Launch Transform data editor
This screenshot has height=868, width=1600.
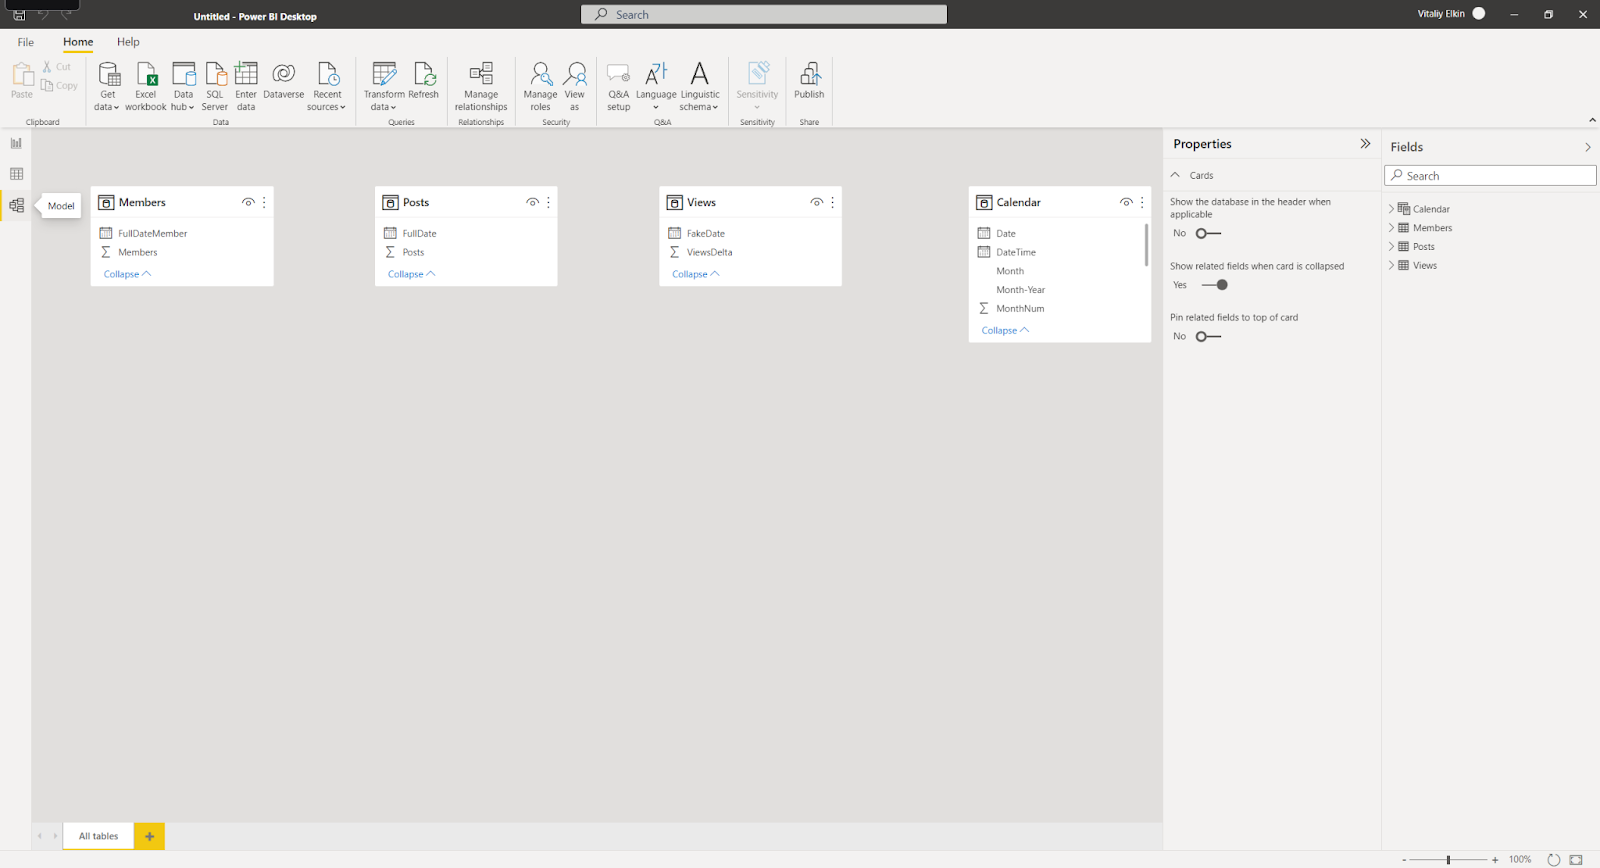pyautogui.click(x=384, y=87)
